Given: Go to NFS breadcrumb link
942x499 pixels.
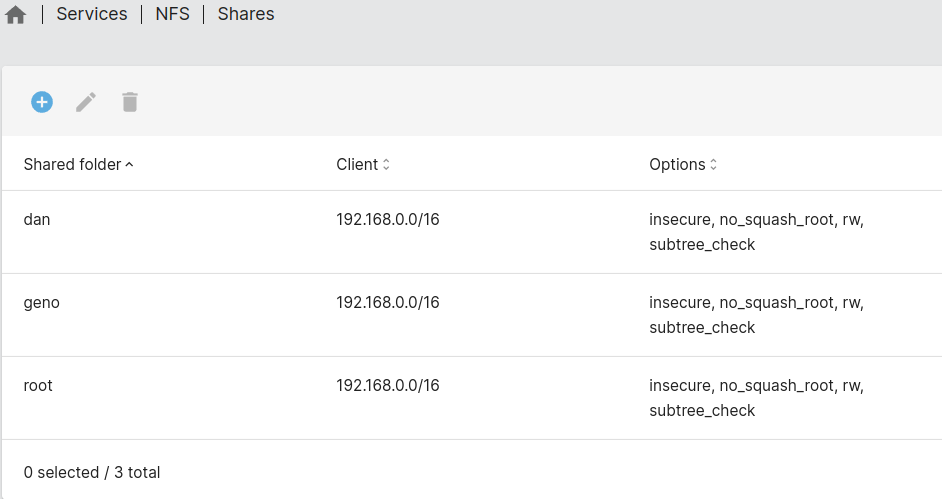Looking at the screenshot, I should [172, 14].
